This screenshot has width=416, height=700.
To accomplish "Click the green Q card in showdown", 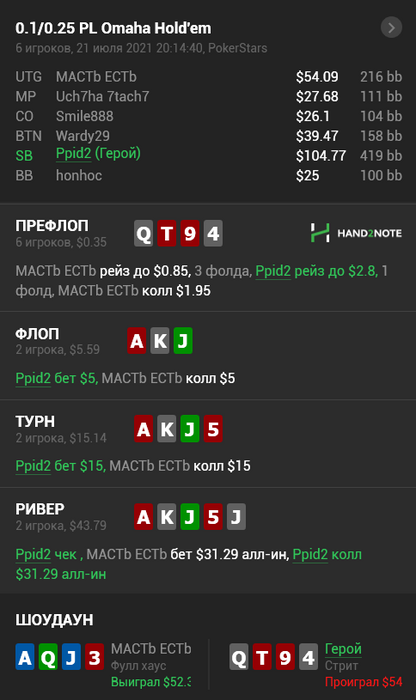I will tap(48, 657).
